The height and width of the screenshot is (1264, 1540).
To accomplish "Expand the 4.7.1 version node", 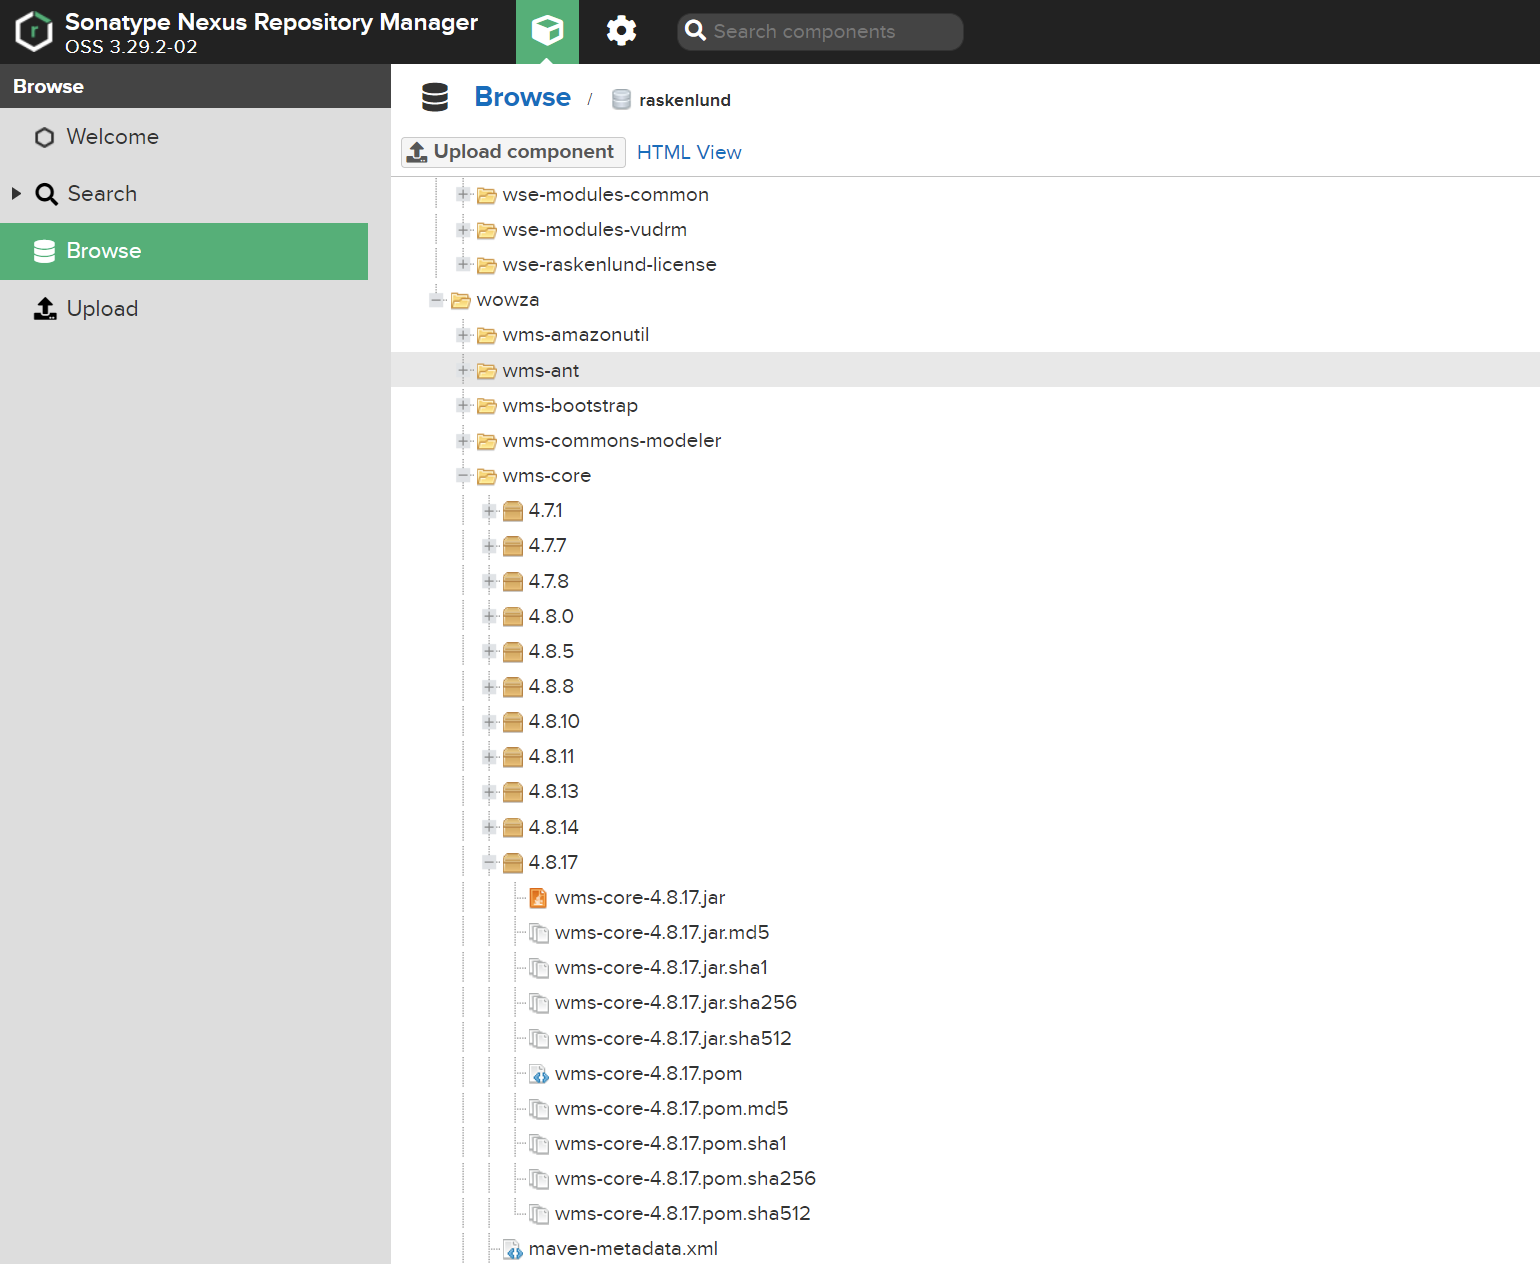I will tap(489, 510).
